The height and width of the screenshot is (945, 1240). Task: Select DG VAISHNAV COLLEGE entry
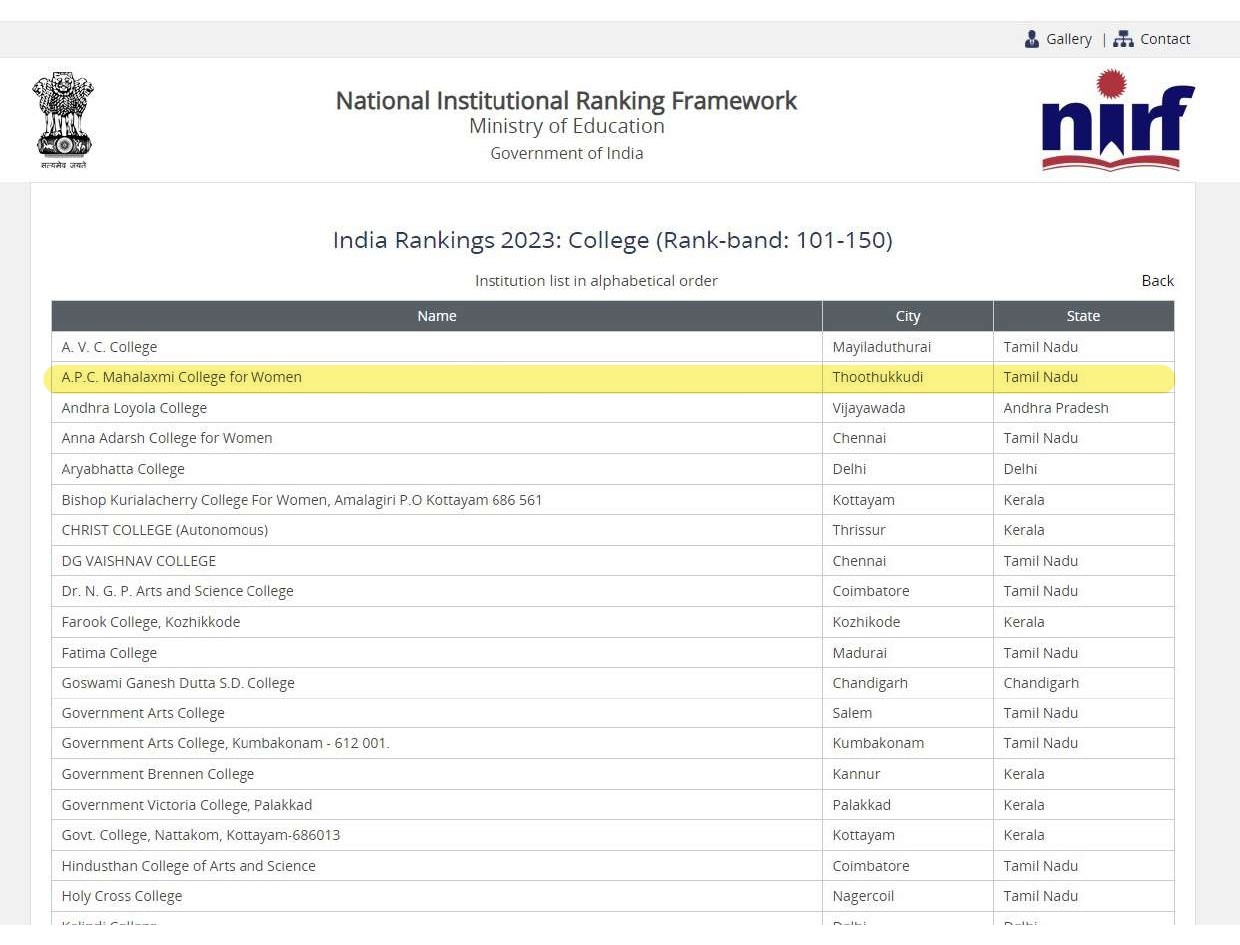pyautogui.click(x=138, y=561)
